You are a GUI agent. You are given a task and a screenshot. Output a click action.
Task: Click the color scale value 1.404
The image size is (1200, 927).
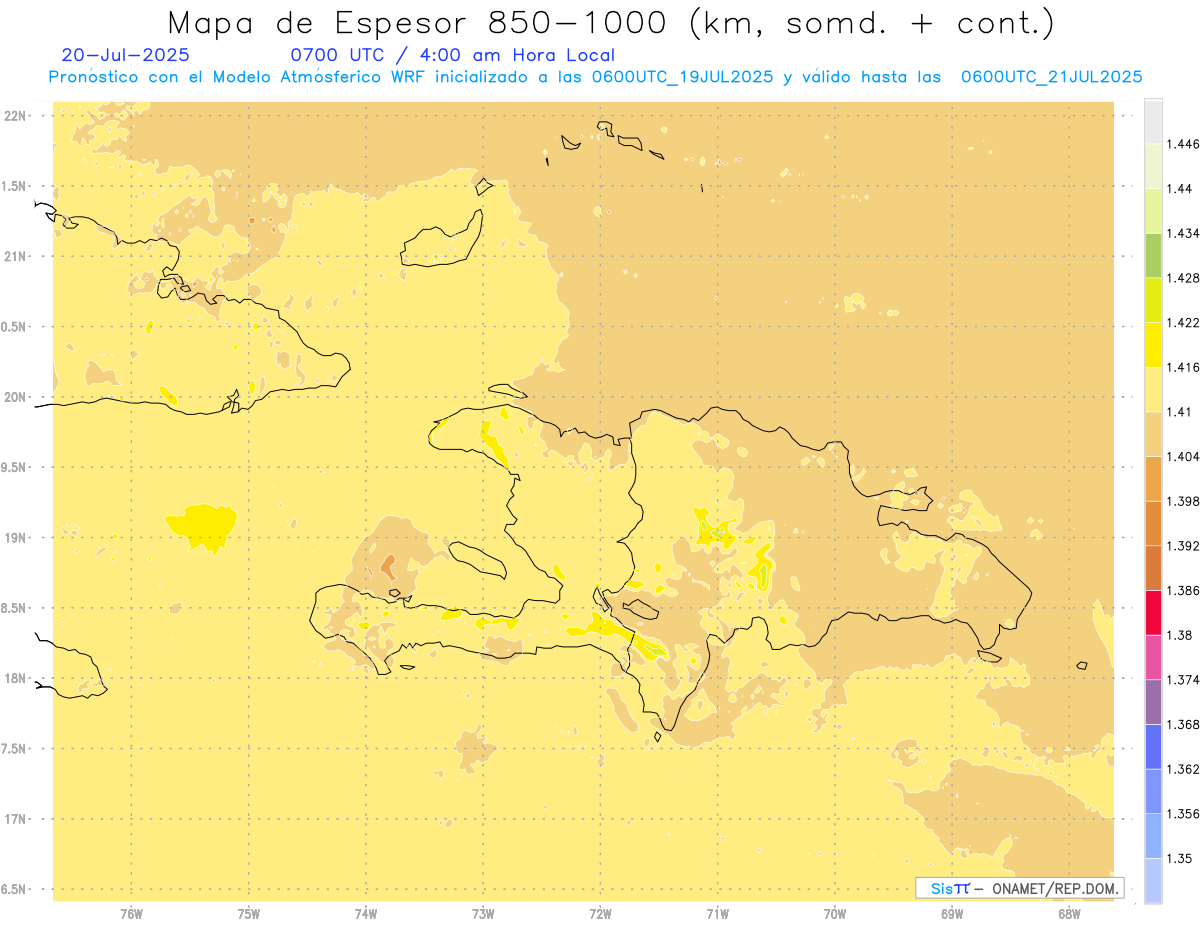pyautogui.click(x=1183, y=456)
